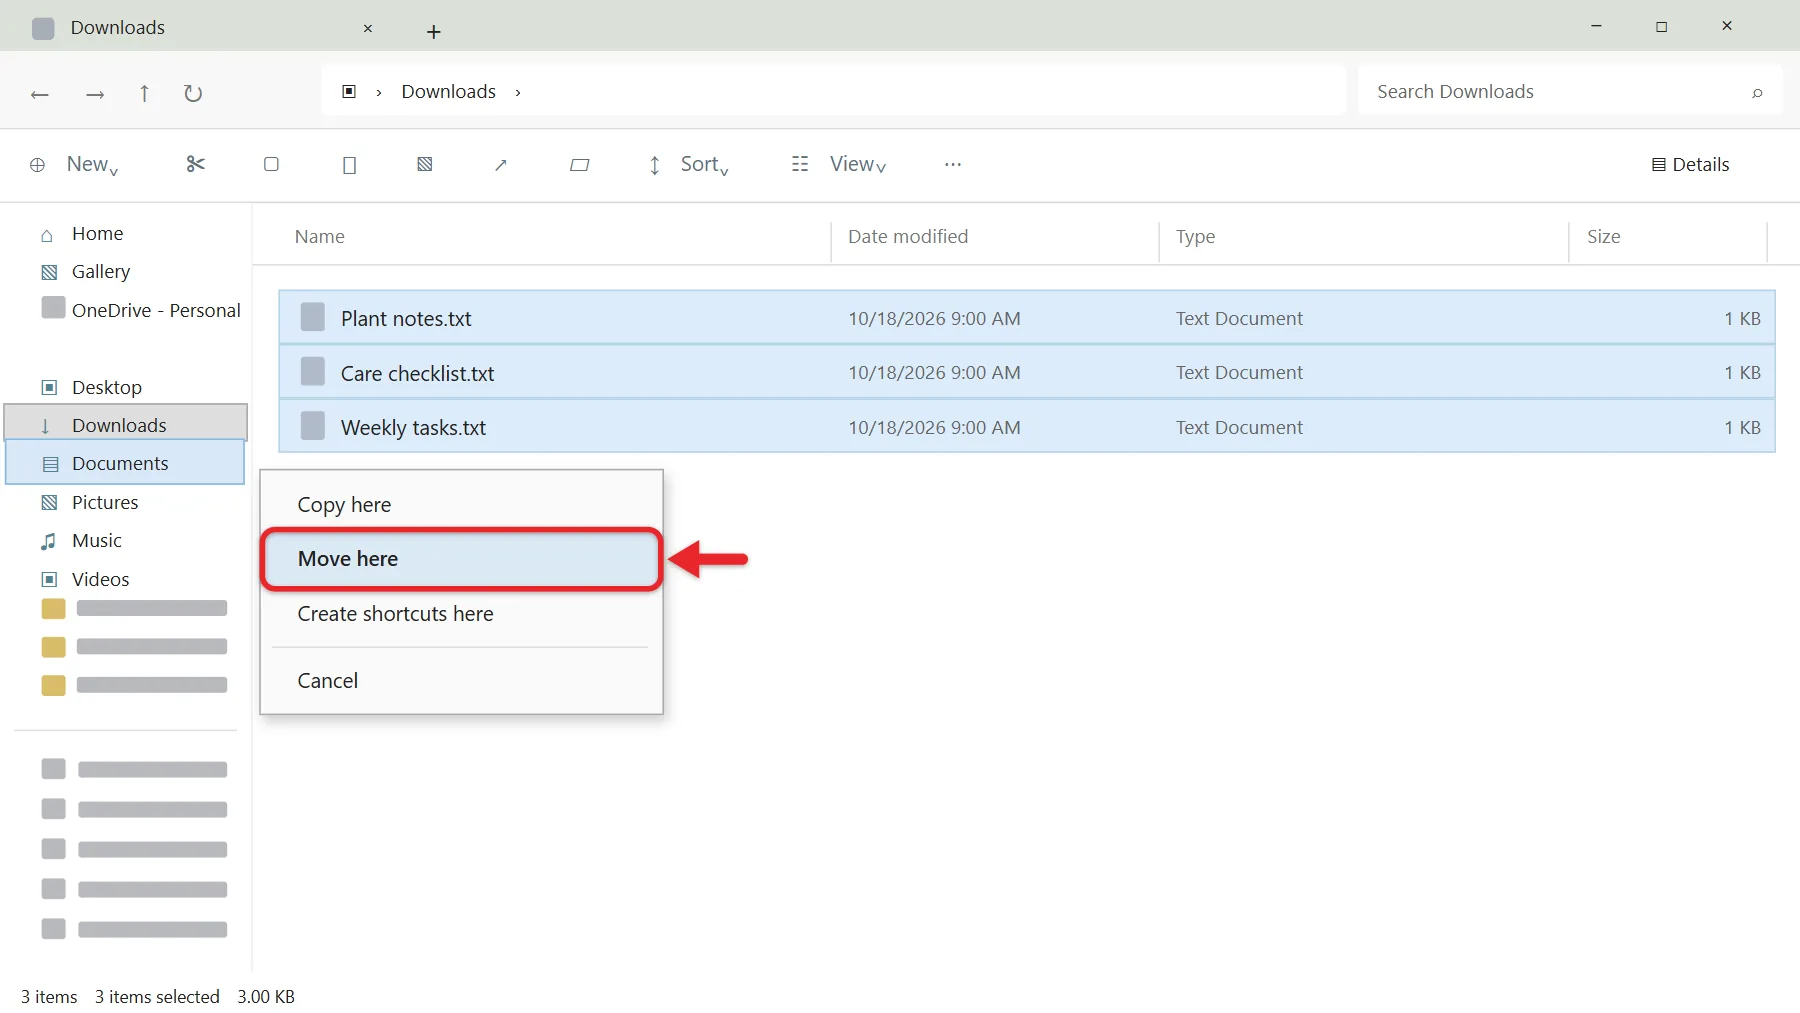Sort by the Name column header
The width and height of the screenshot is (1800, 1013).
point(319,236)
